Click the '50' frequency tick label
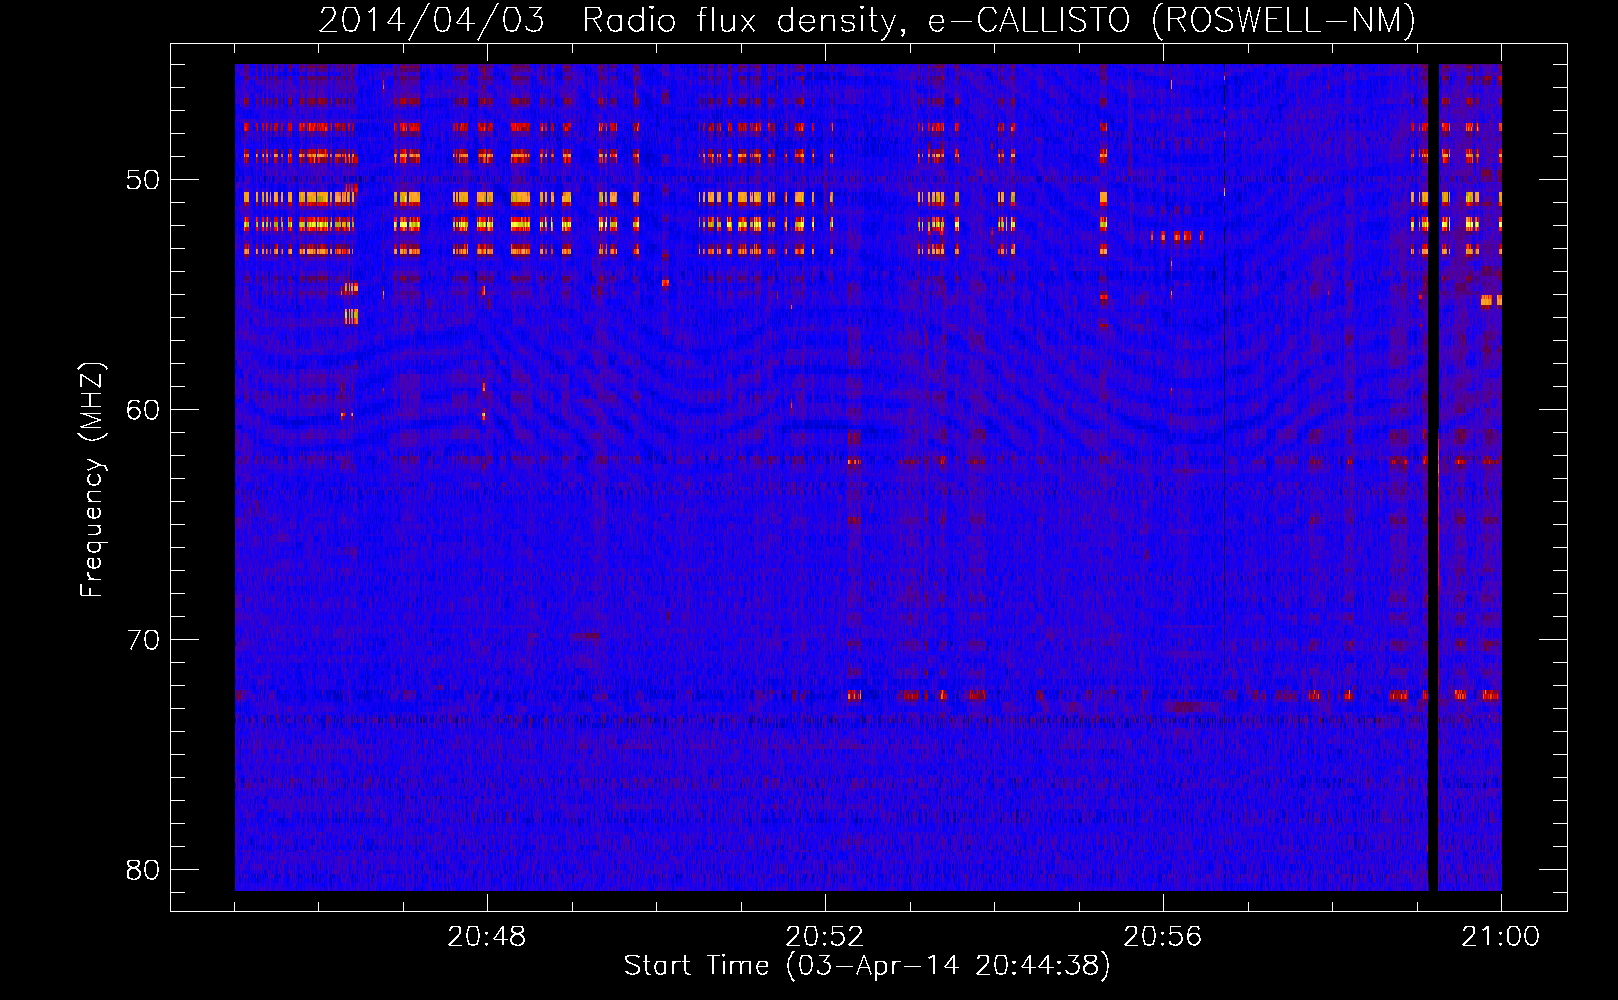Viewport: 1618px width, 1000px height. 143,180
